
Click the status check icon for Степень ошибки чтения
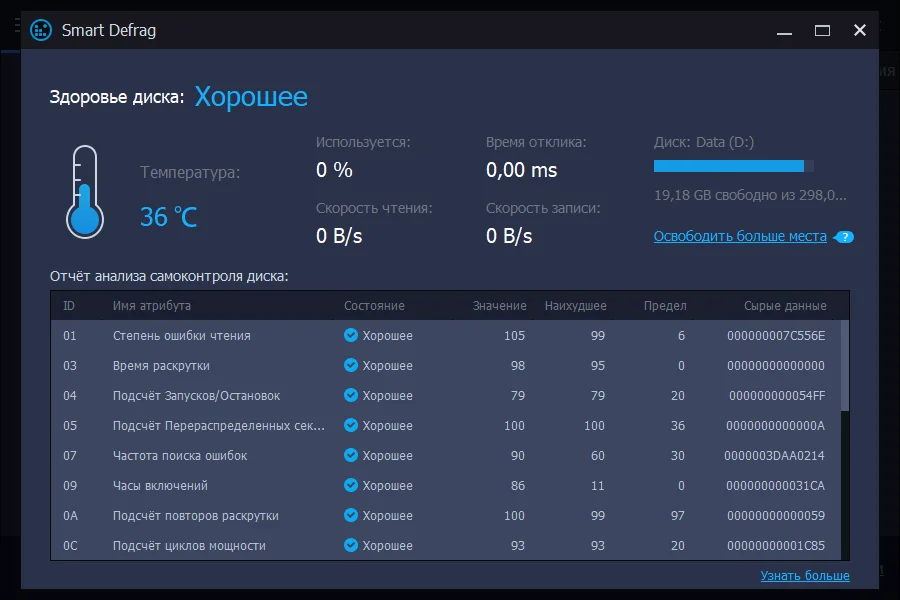351,335
